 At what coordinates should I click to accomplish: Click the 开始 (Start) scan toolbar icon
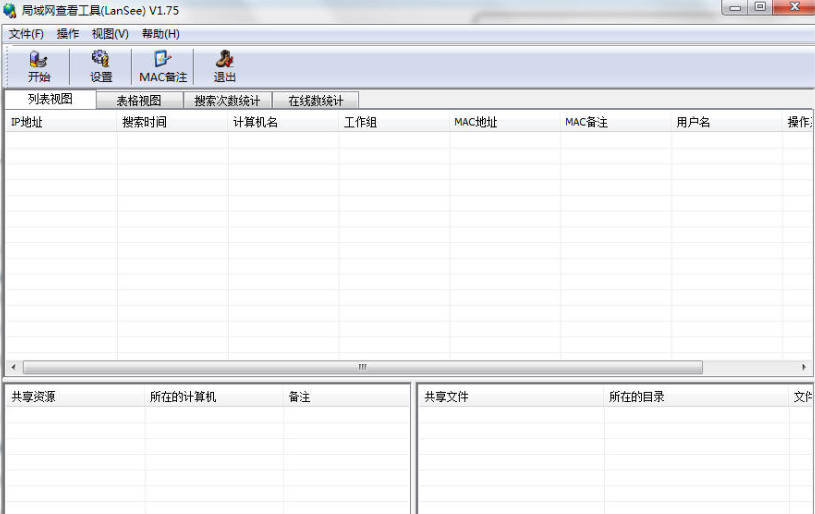point(39,67)
